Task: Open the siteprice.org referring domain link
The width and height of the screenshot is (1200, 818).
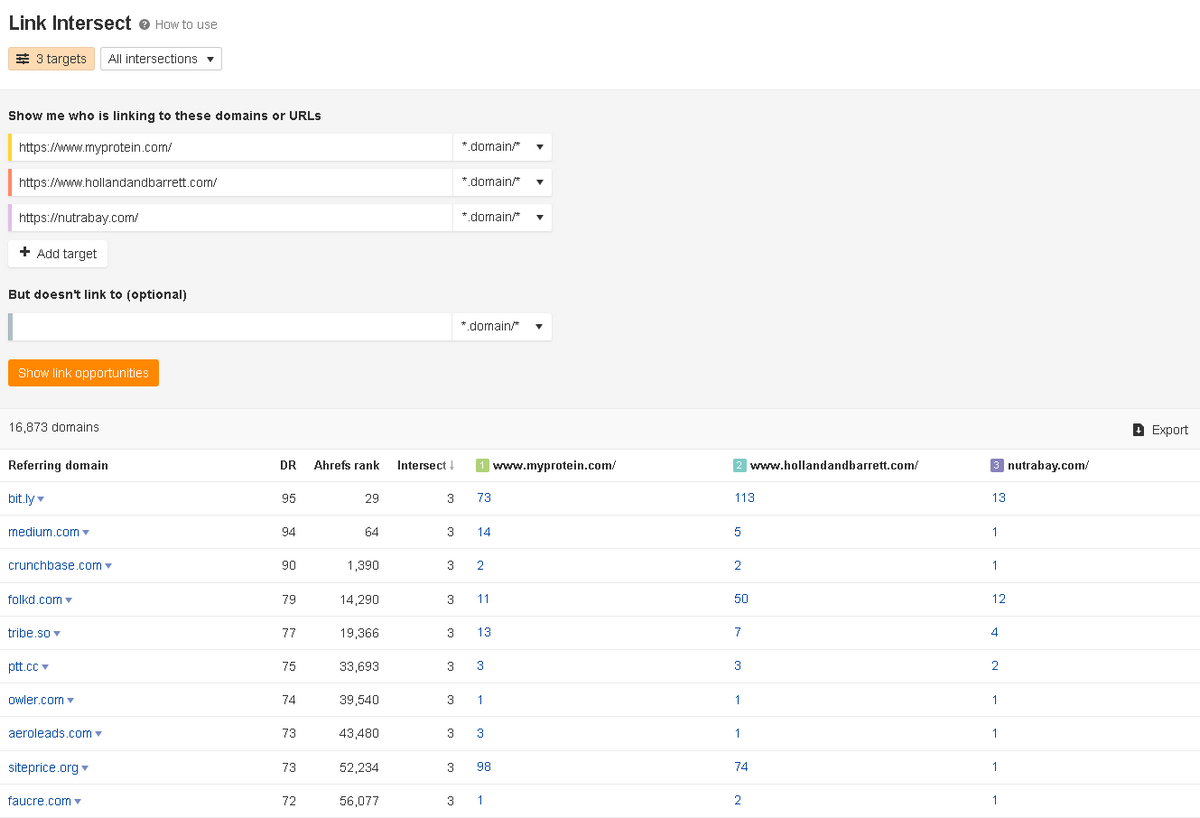Action: click(x=43, y=767)
